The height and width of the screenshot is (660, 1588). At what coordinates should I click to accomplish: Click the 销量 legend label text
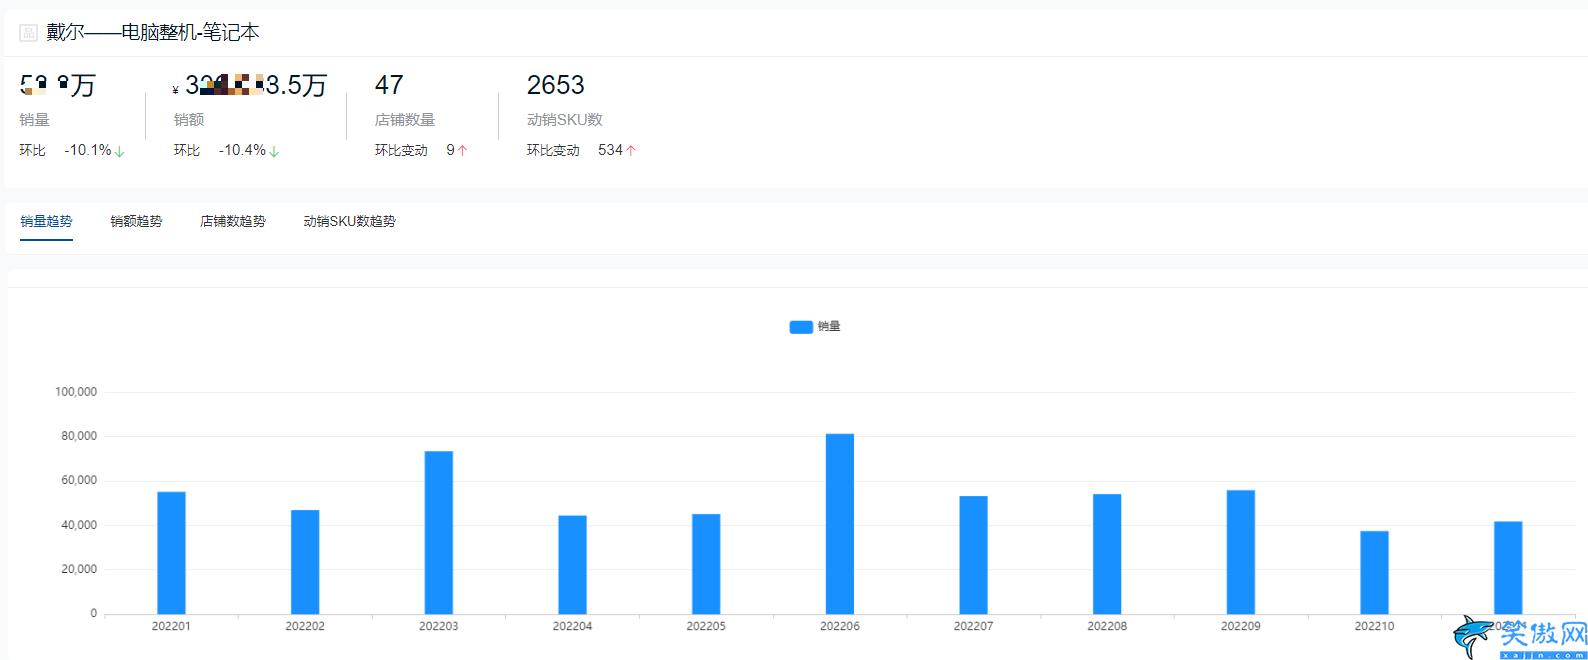(x=829, y=327)
